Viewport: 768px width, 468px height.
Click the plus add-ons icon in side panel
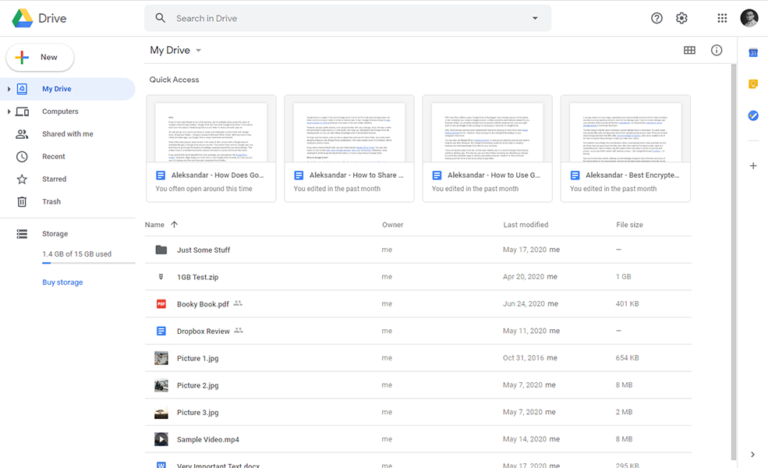(x=753, y=166)
